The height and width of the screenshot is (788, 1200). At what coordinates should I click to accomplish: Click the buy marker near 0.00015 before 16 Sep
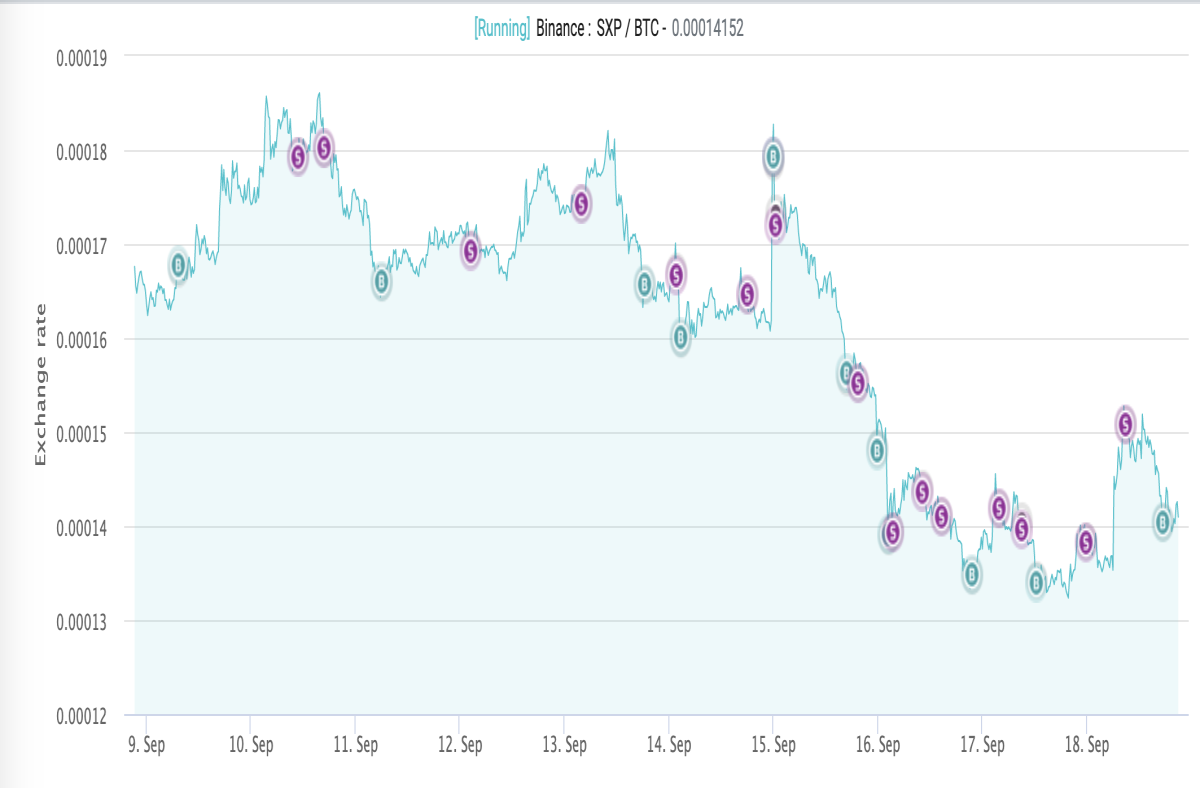point(877,451)
